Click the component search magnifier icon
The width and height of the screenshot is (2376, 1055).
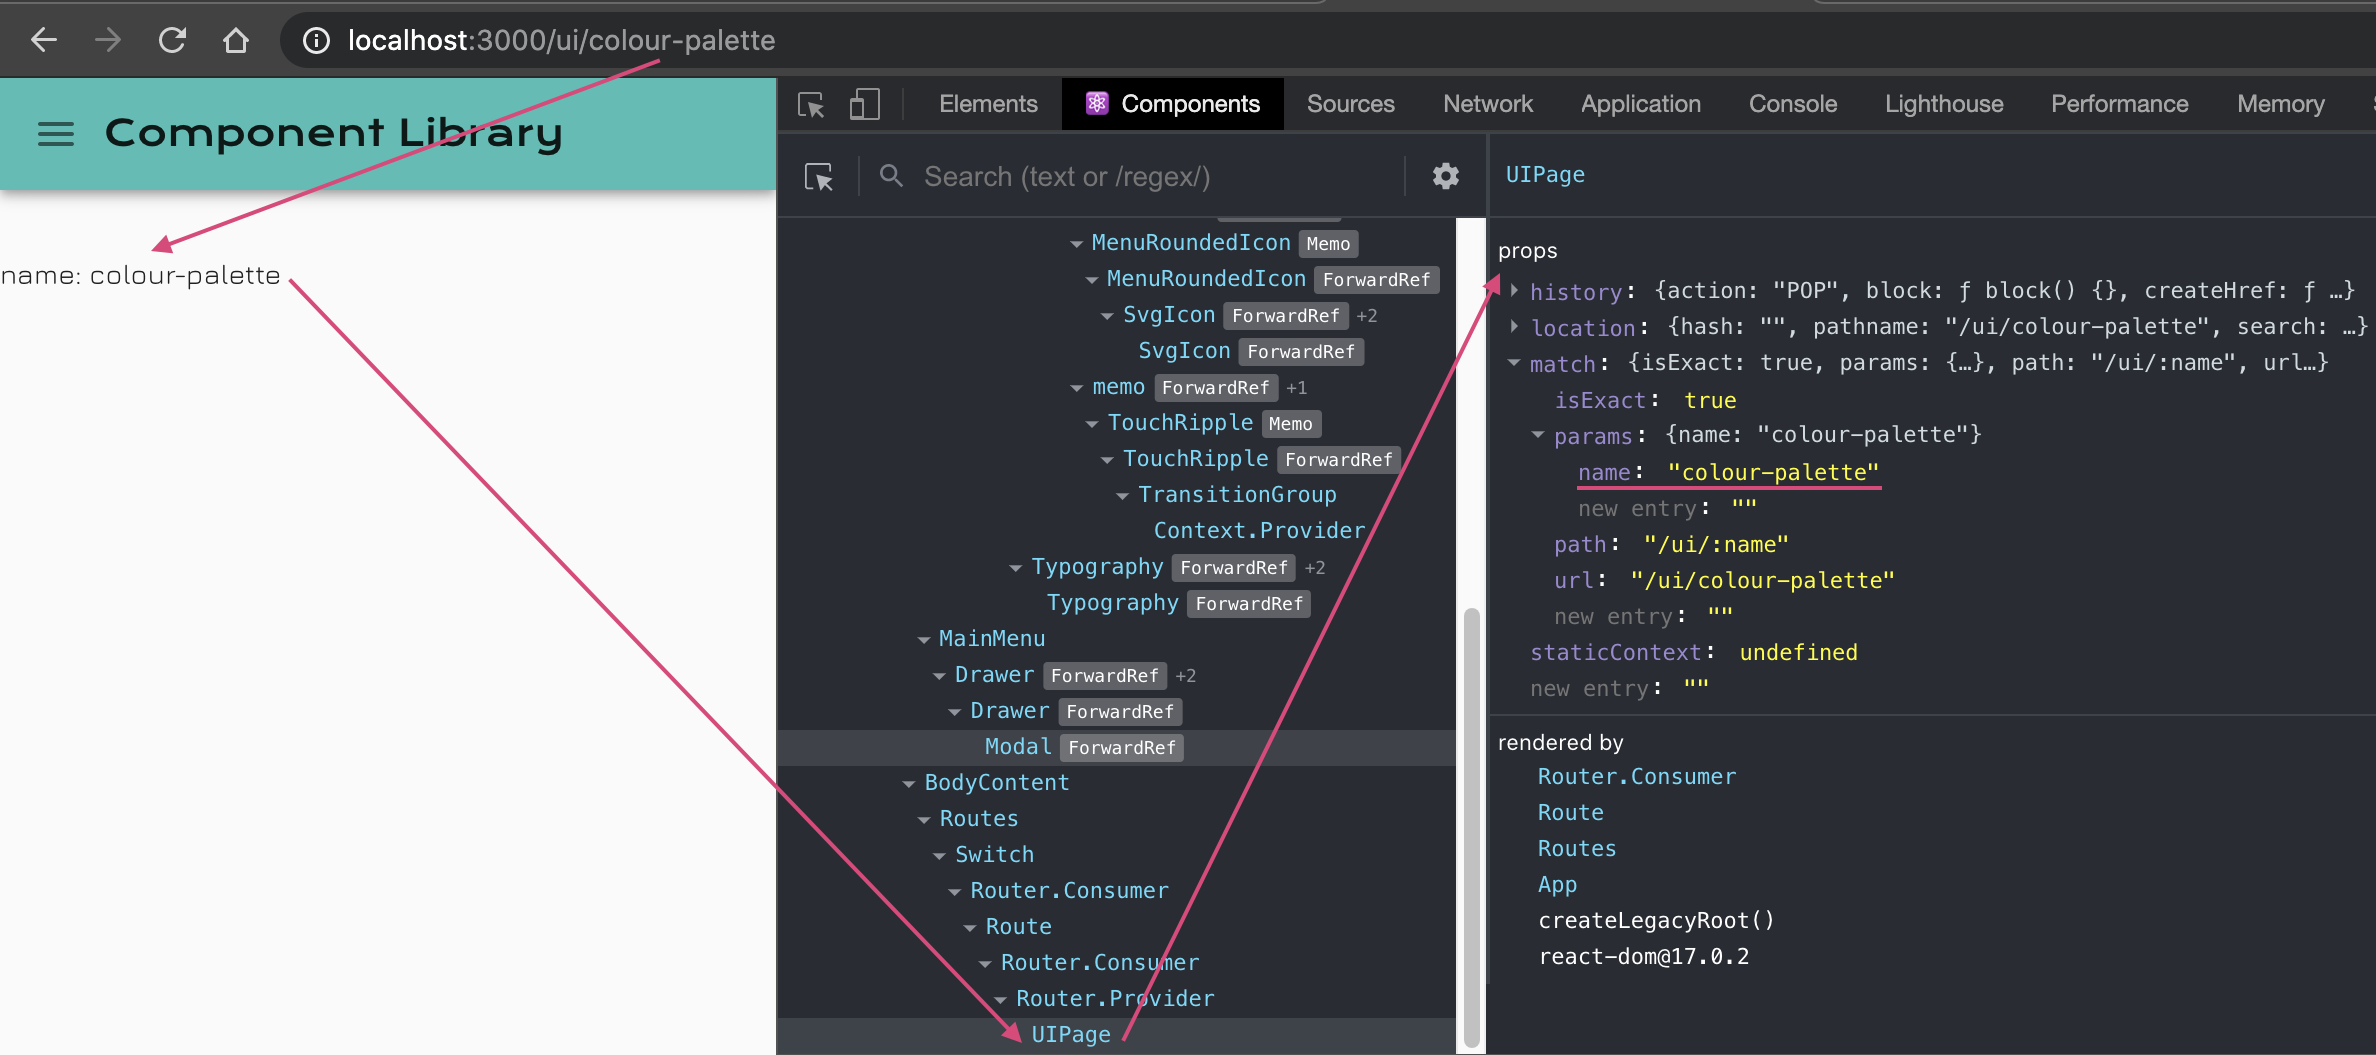891,176
